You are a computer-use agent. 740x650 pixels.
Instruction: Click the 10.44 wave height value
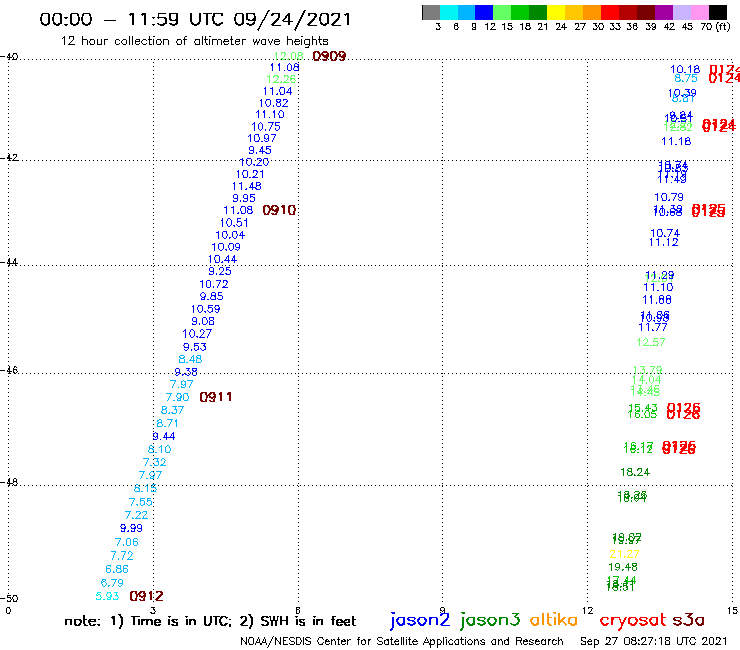(222, 260)
